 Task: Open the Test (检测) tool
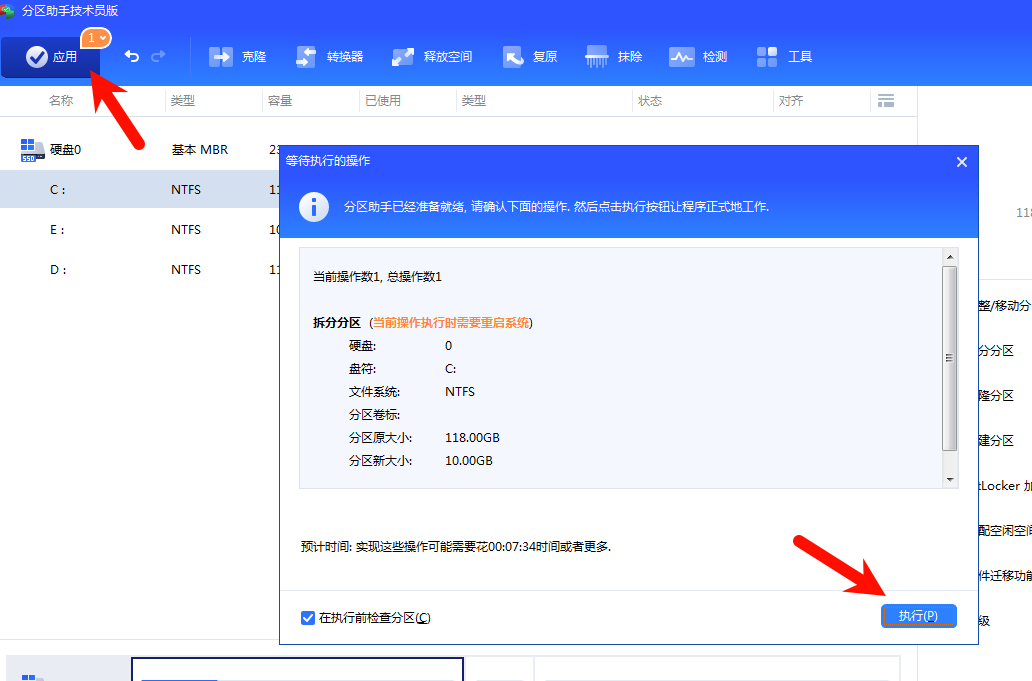(x=698, y=57)
